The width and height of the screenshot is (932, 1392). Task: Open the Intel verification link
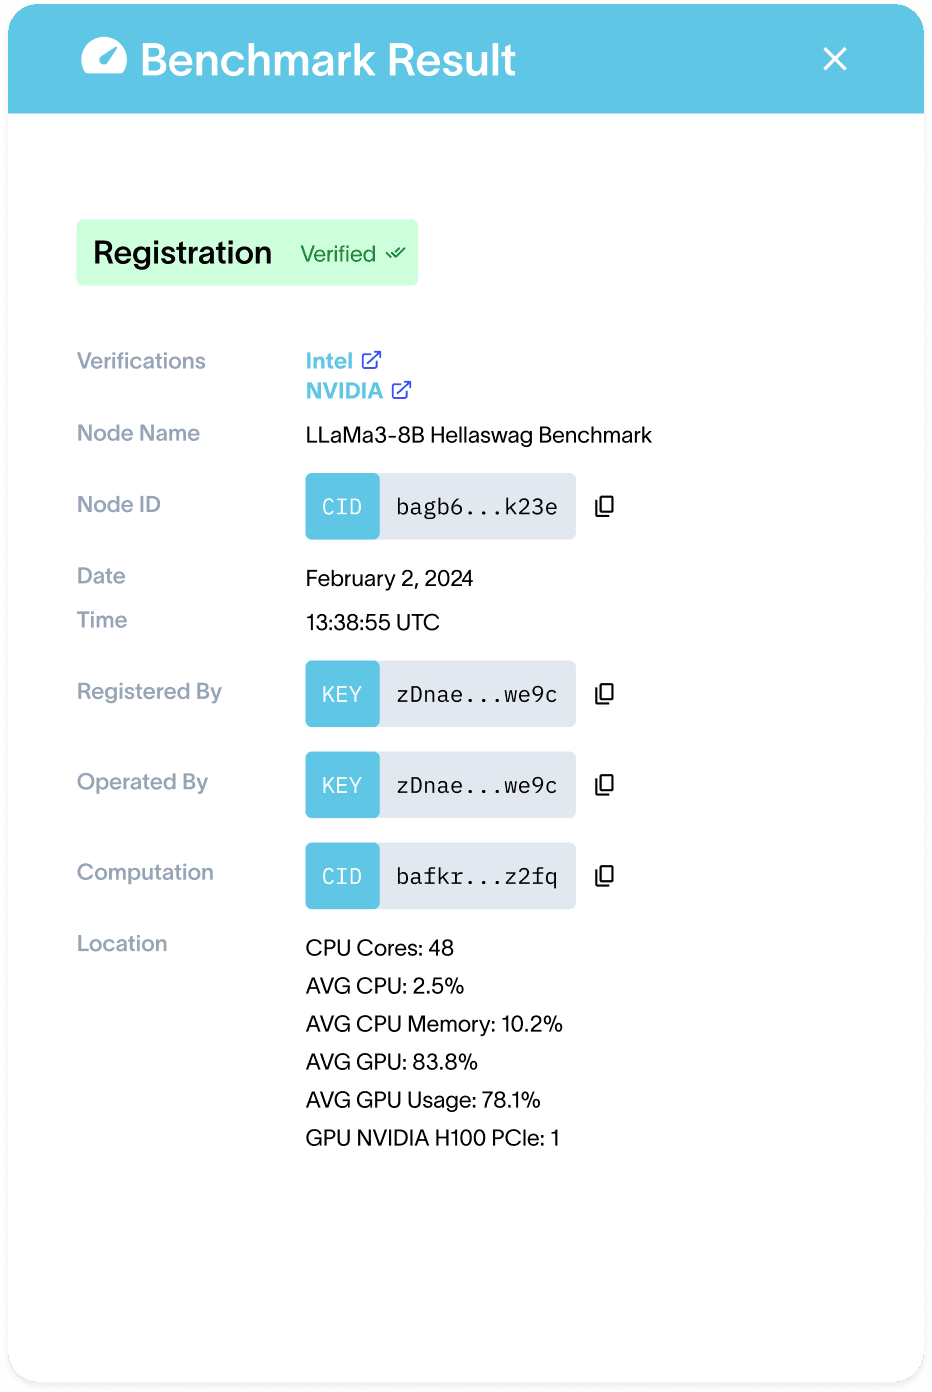click(x=329, y=361)
